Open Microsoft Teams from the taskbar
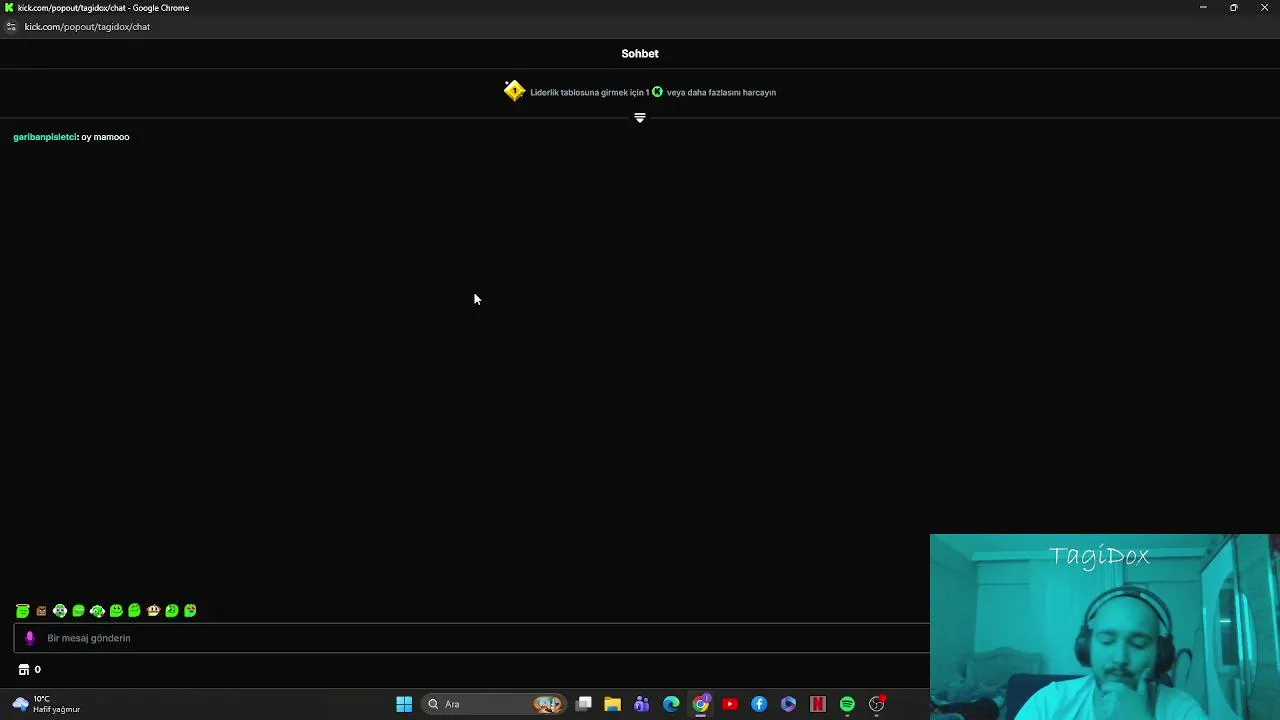The width and height of the screenshot is (1280, 720). [641, 704]
